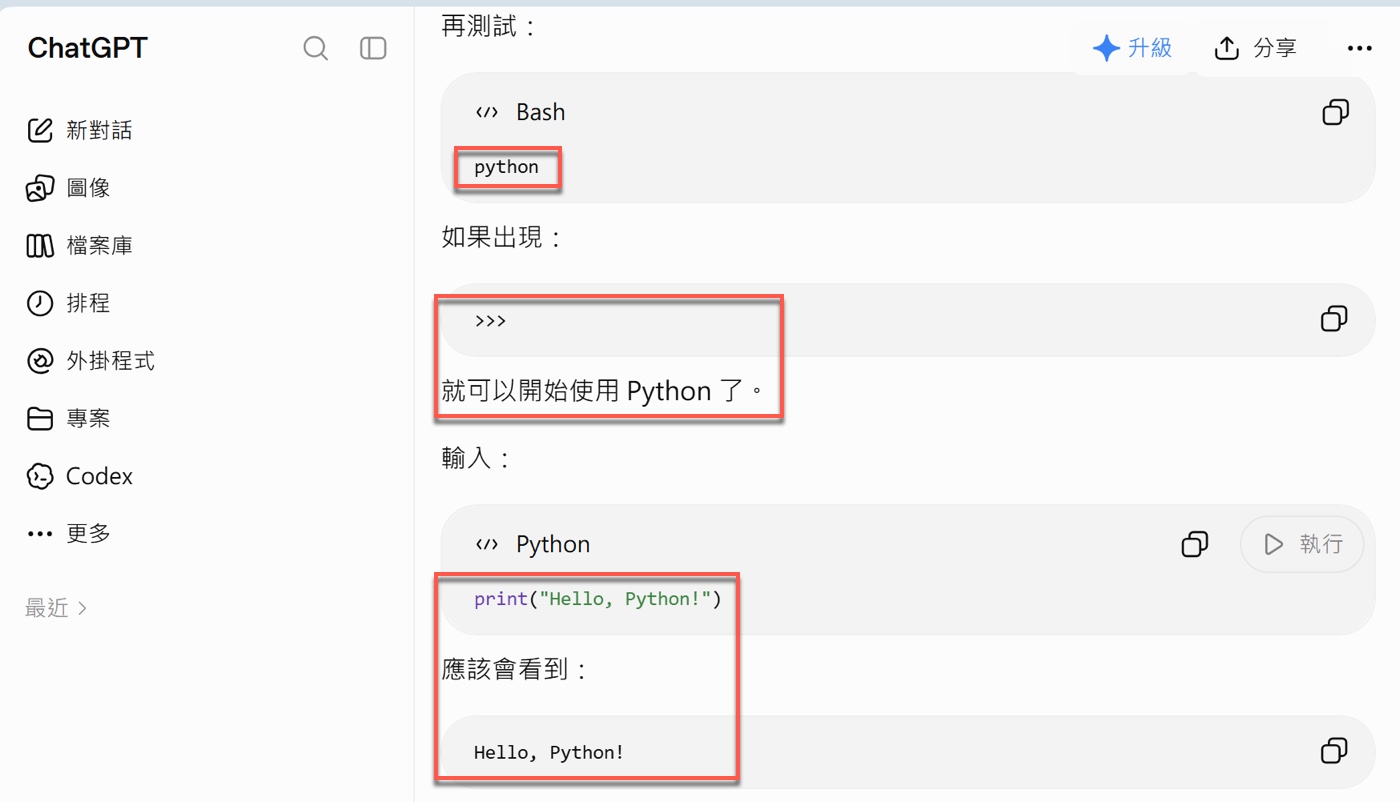Click the text 如果出現：
This screenshot has width=1400, height=802.
503,237
